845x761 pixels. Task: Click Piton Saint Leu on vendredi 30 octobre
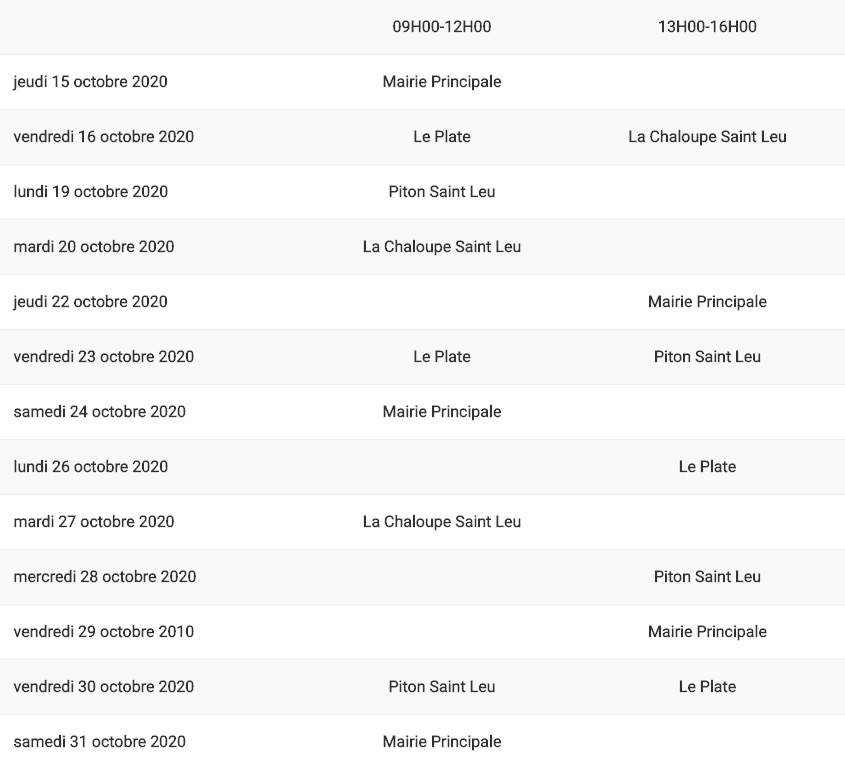coord(441,687)
